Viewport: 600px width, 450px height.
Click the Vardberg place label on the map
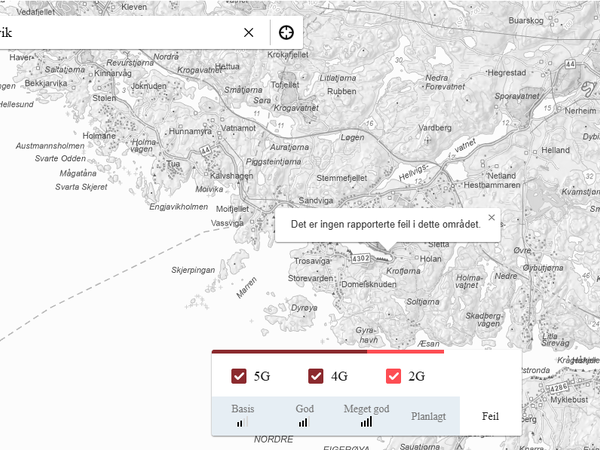pos(434,128)
